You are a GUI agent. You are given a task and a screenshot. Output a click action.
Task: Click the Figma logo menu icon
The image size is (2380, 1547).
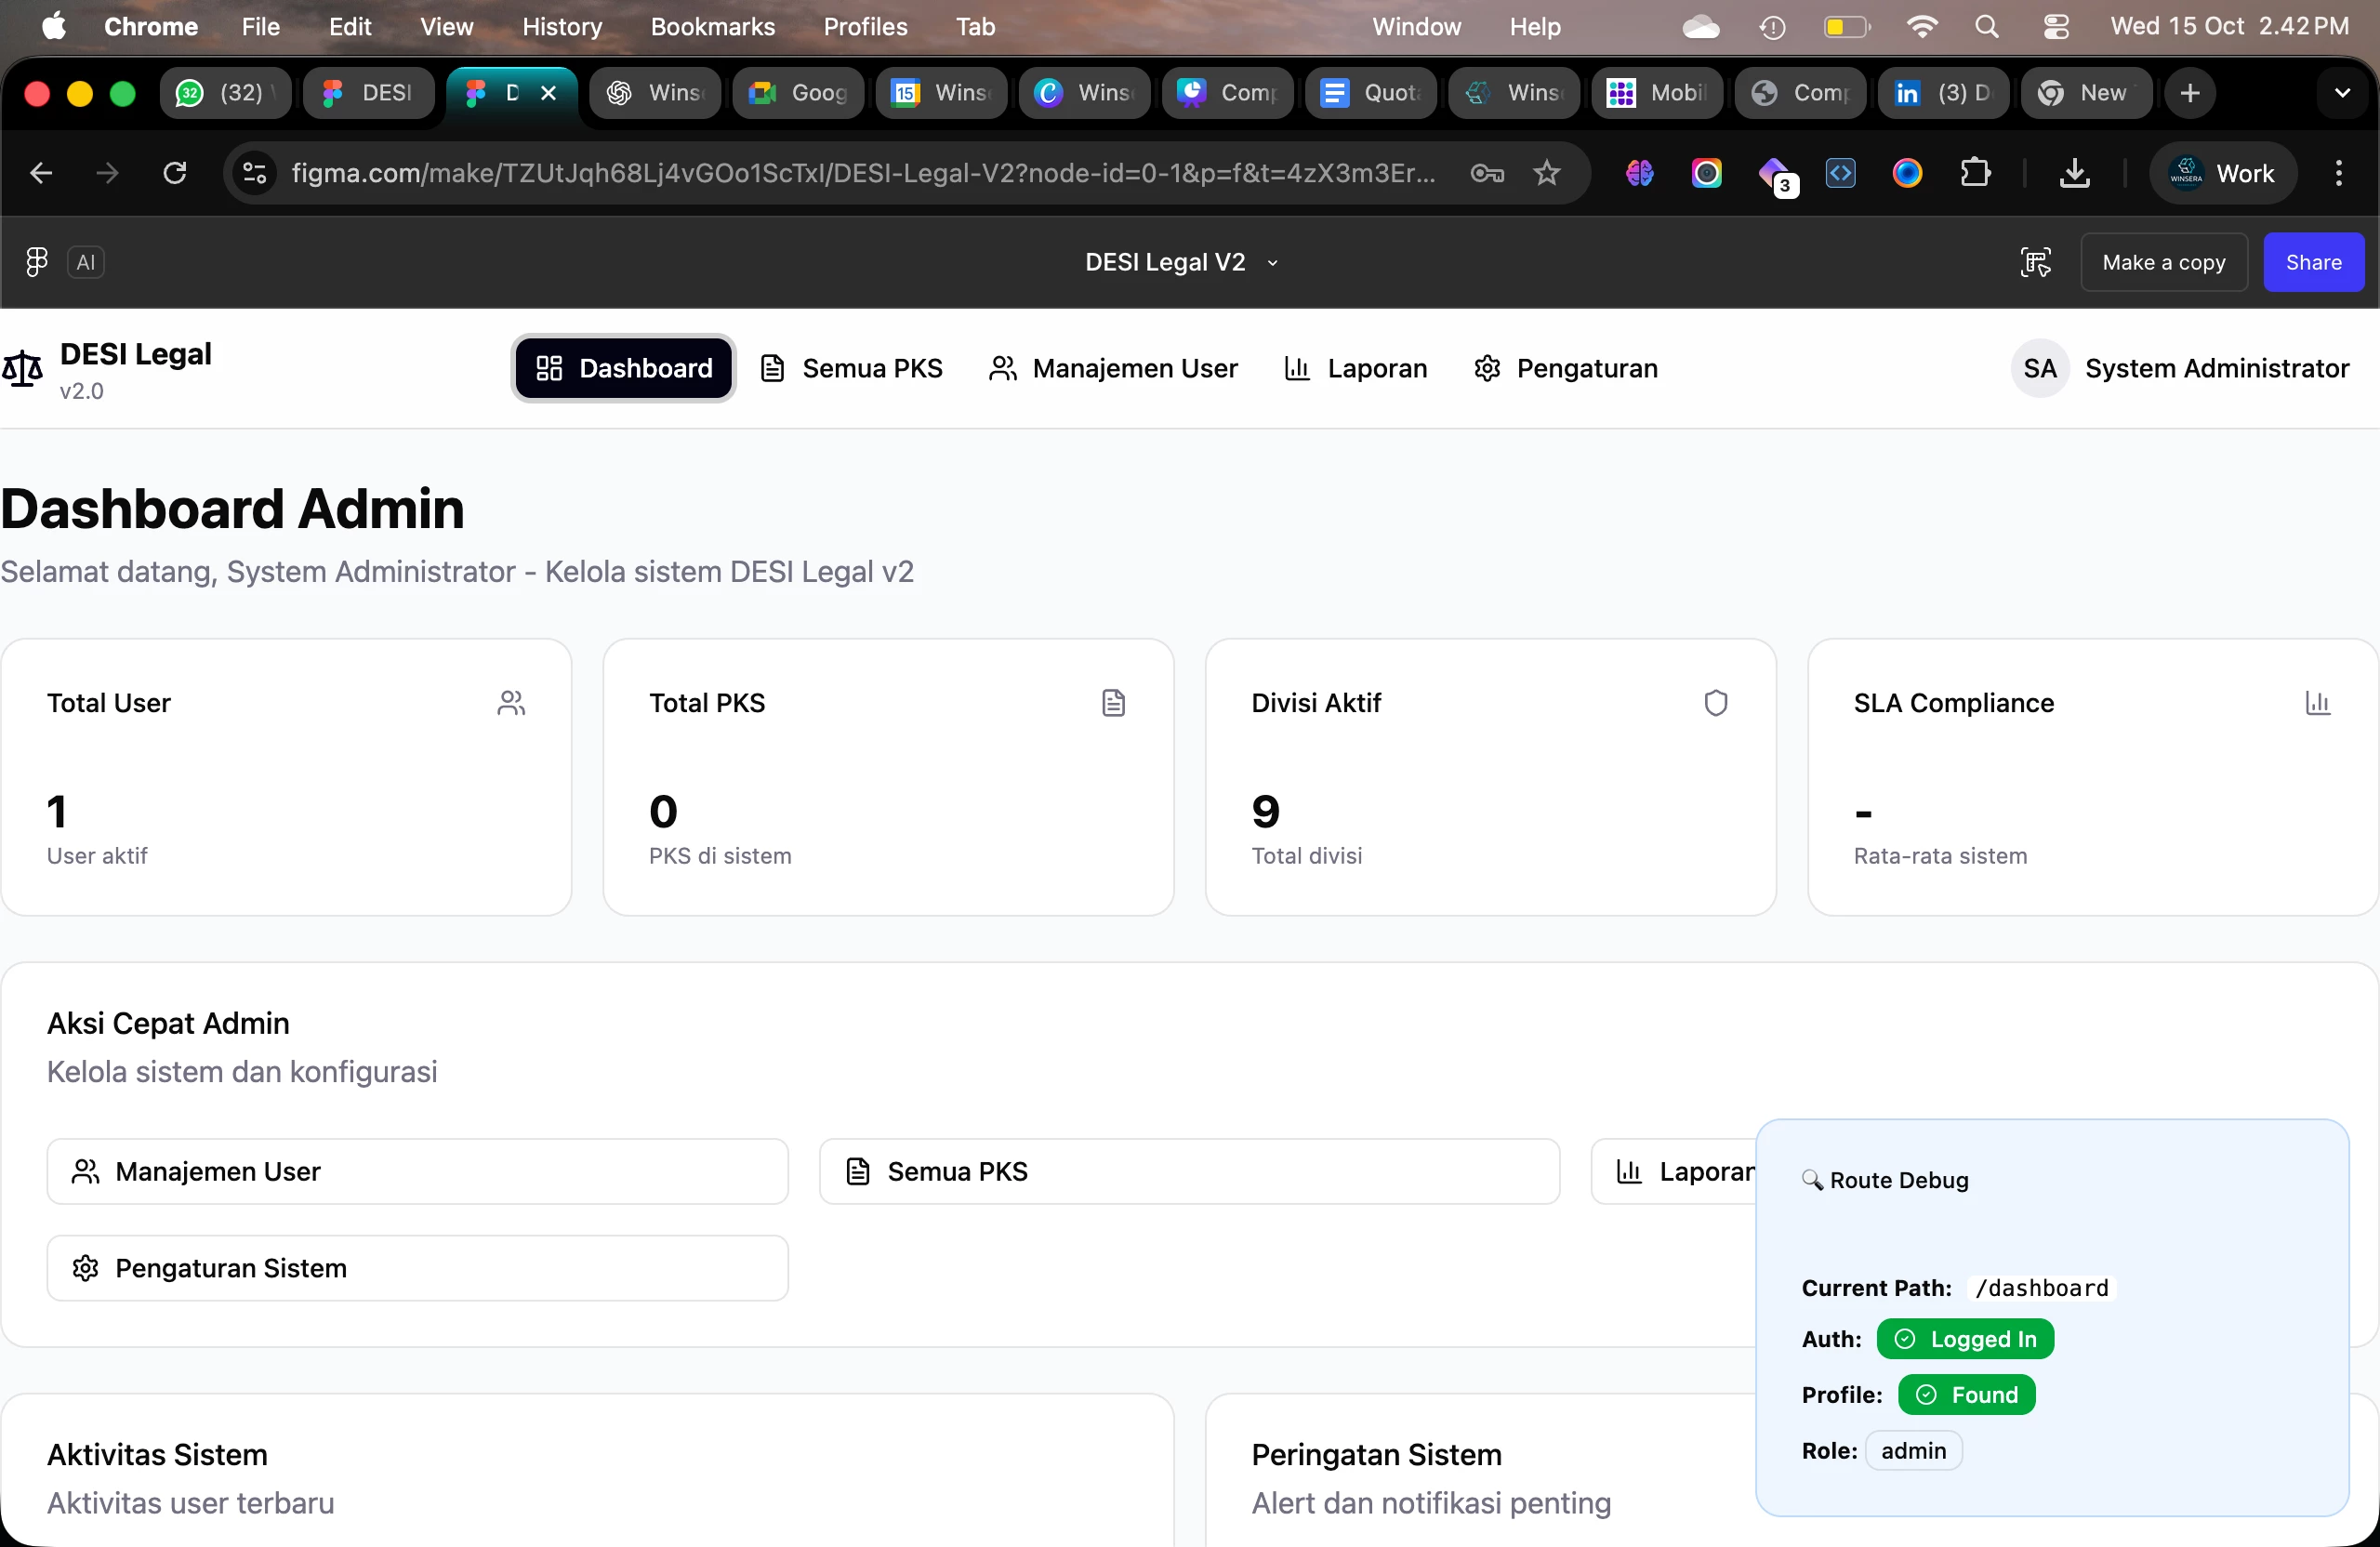coord(36,262)
